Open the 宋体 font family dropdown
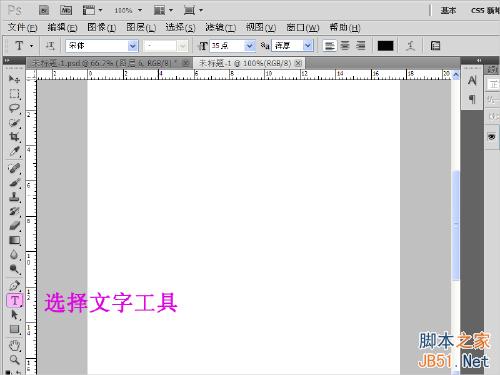This screenshot has height=375, width=500. 133,46
